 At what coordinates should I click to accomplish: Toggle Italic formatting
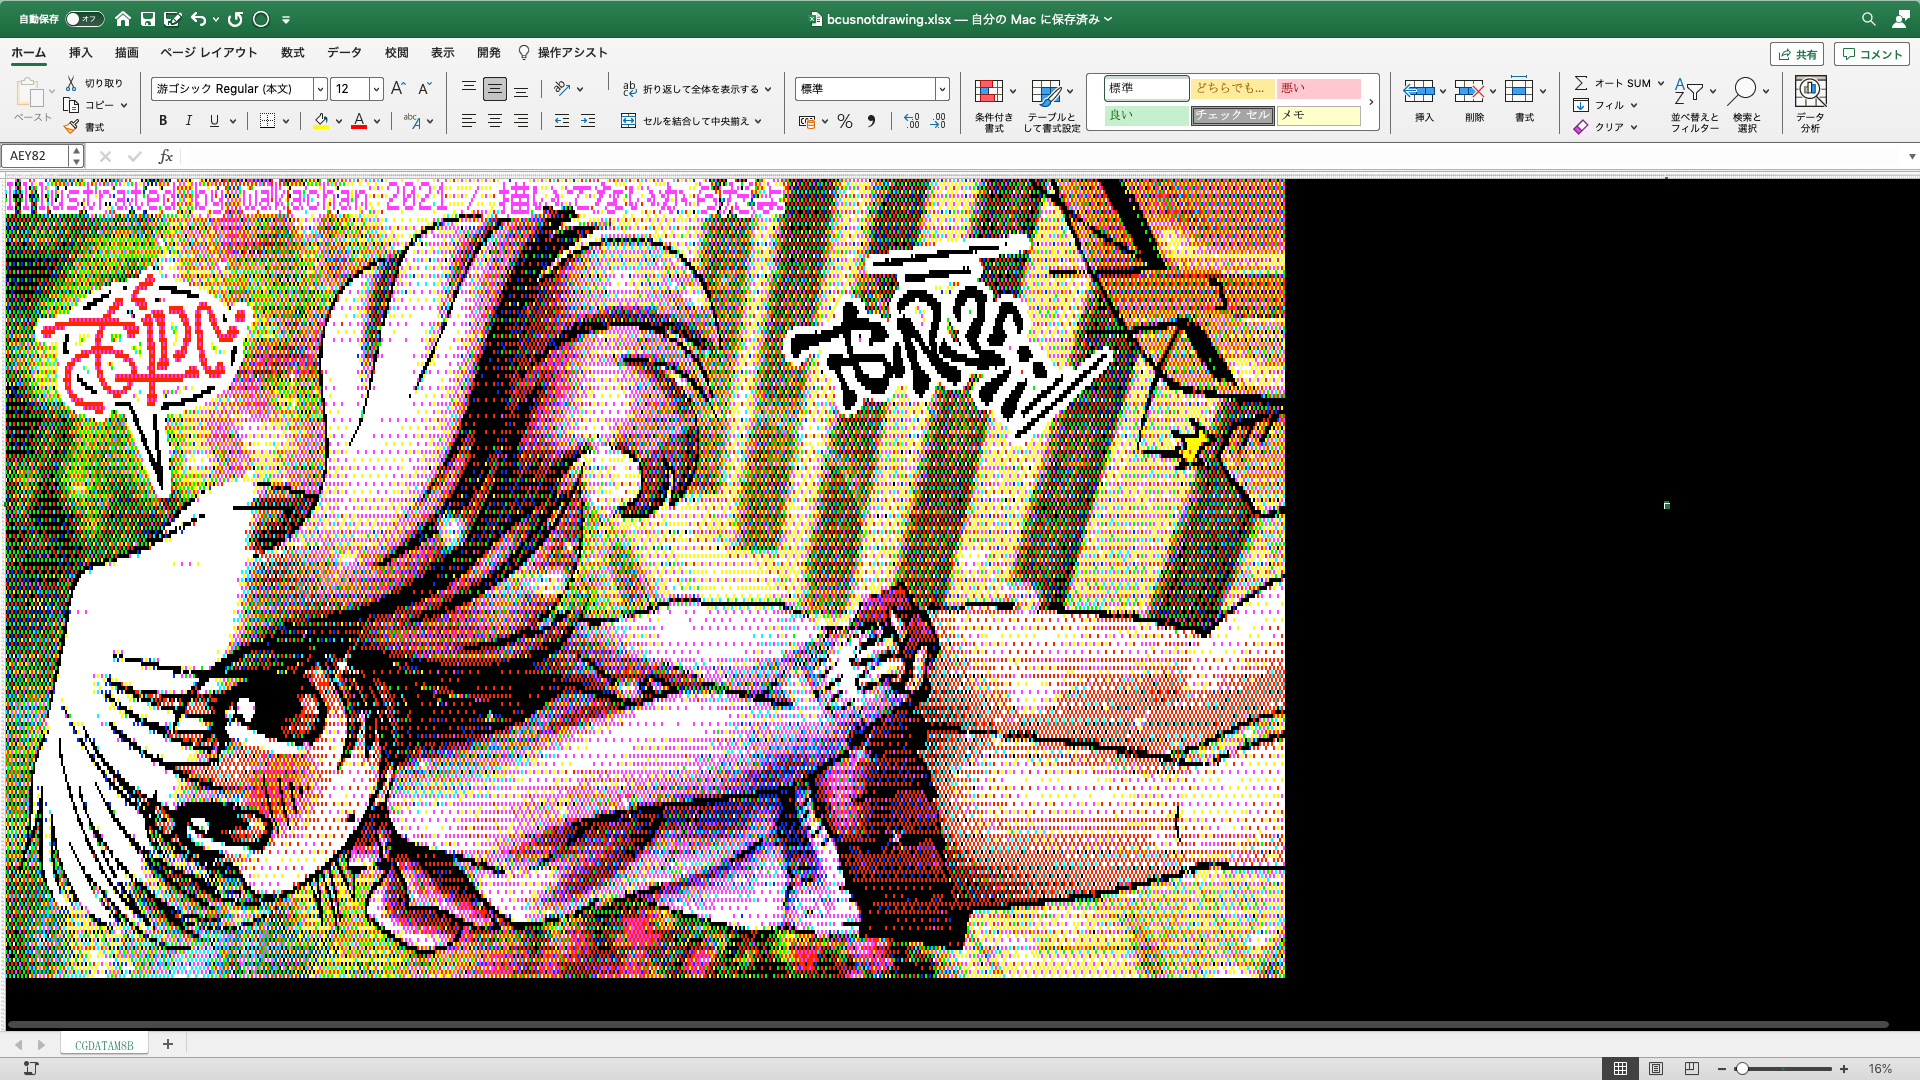(188, 121)
